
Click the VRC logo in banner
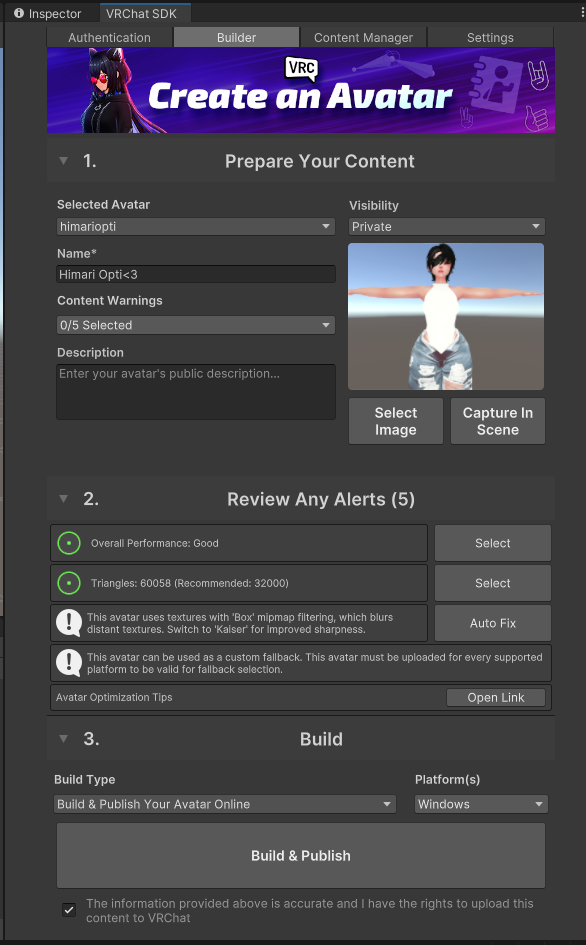coord(301,68)
